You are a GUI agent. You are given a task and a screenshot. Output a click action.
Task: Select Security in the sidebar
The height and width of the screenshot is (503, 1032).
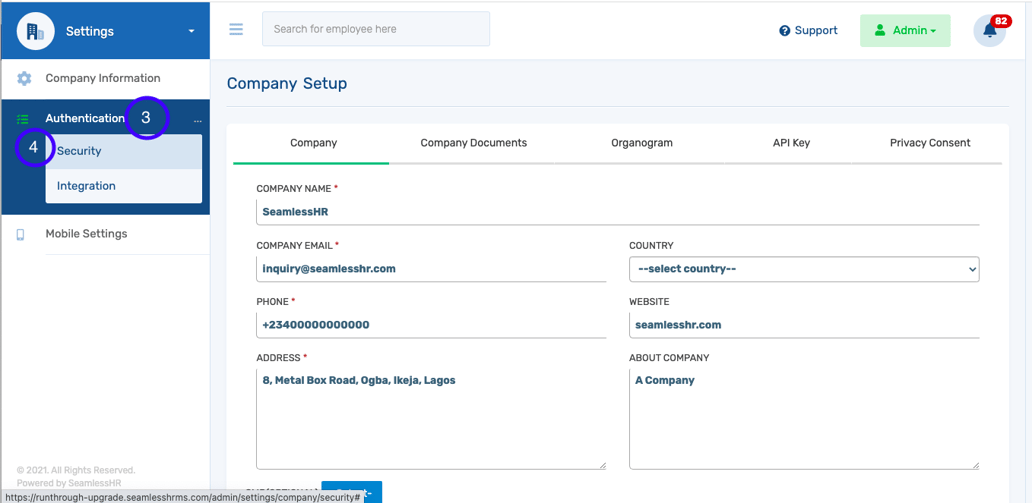point(80,151)
